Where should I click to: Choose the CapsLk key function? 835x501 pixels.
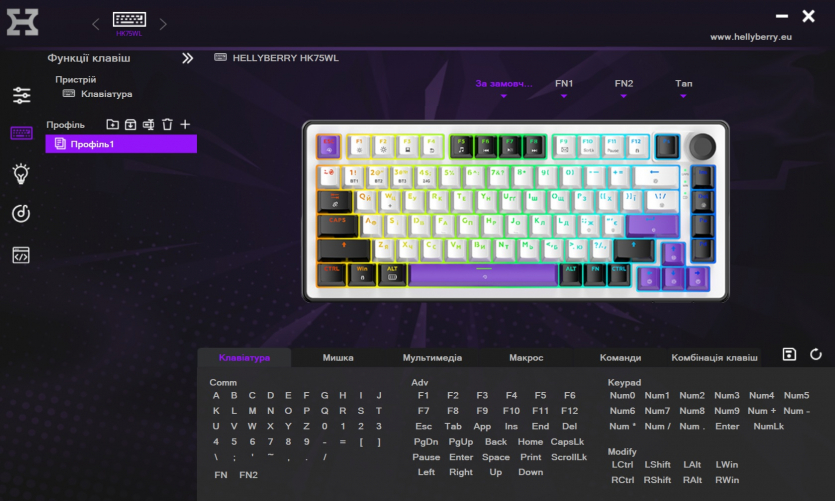tap(567, 442)
